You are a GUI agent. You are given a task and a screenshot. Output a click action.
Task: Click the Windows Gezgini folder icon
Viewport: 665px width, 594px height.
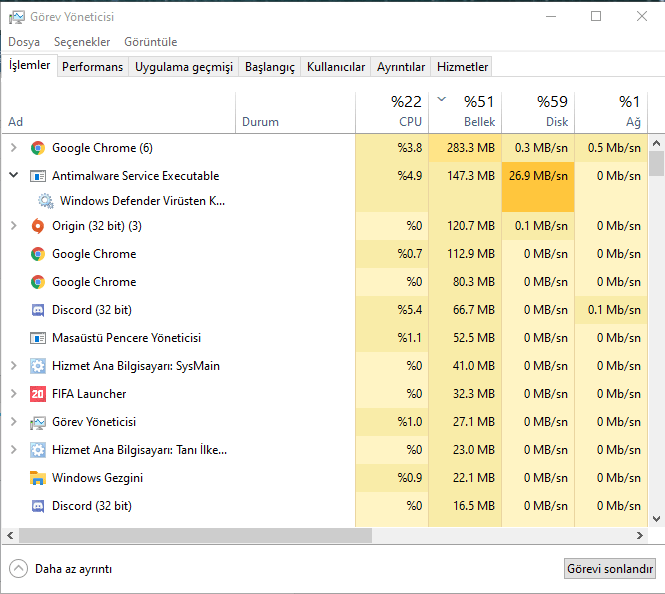coord(38,478)
